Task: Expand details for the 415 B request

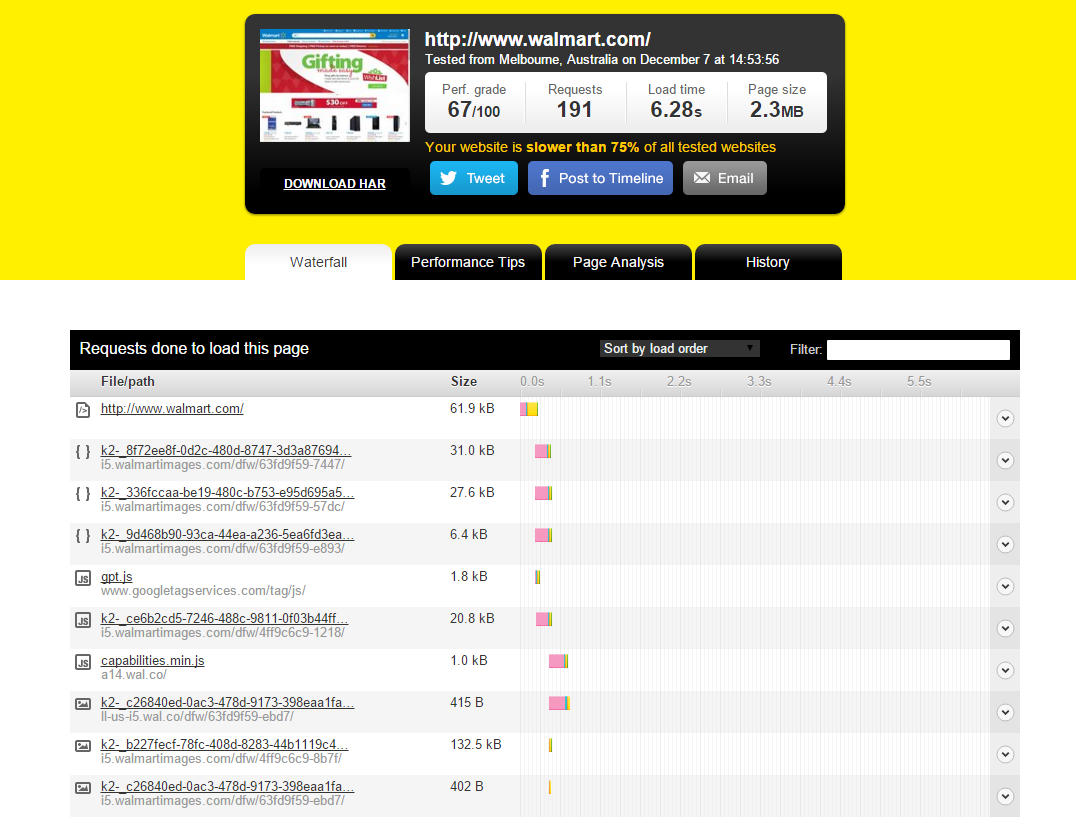Action: [1005, 712]
